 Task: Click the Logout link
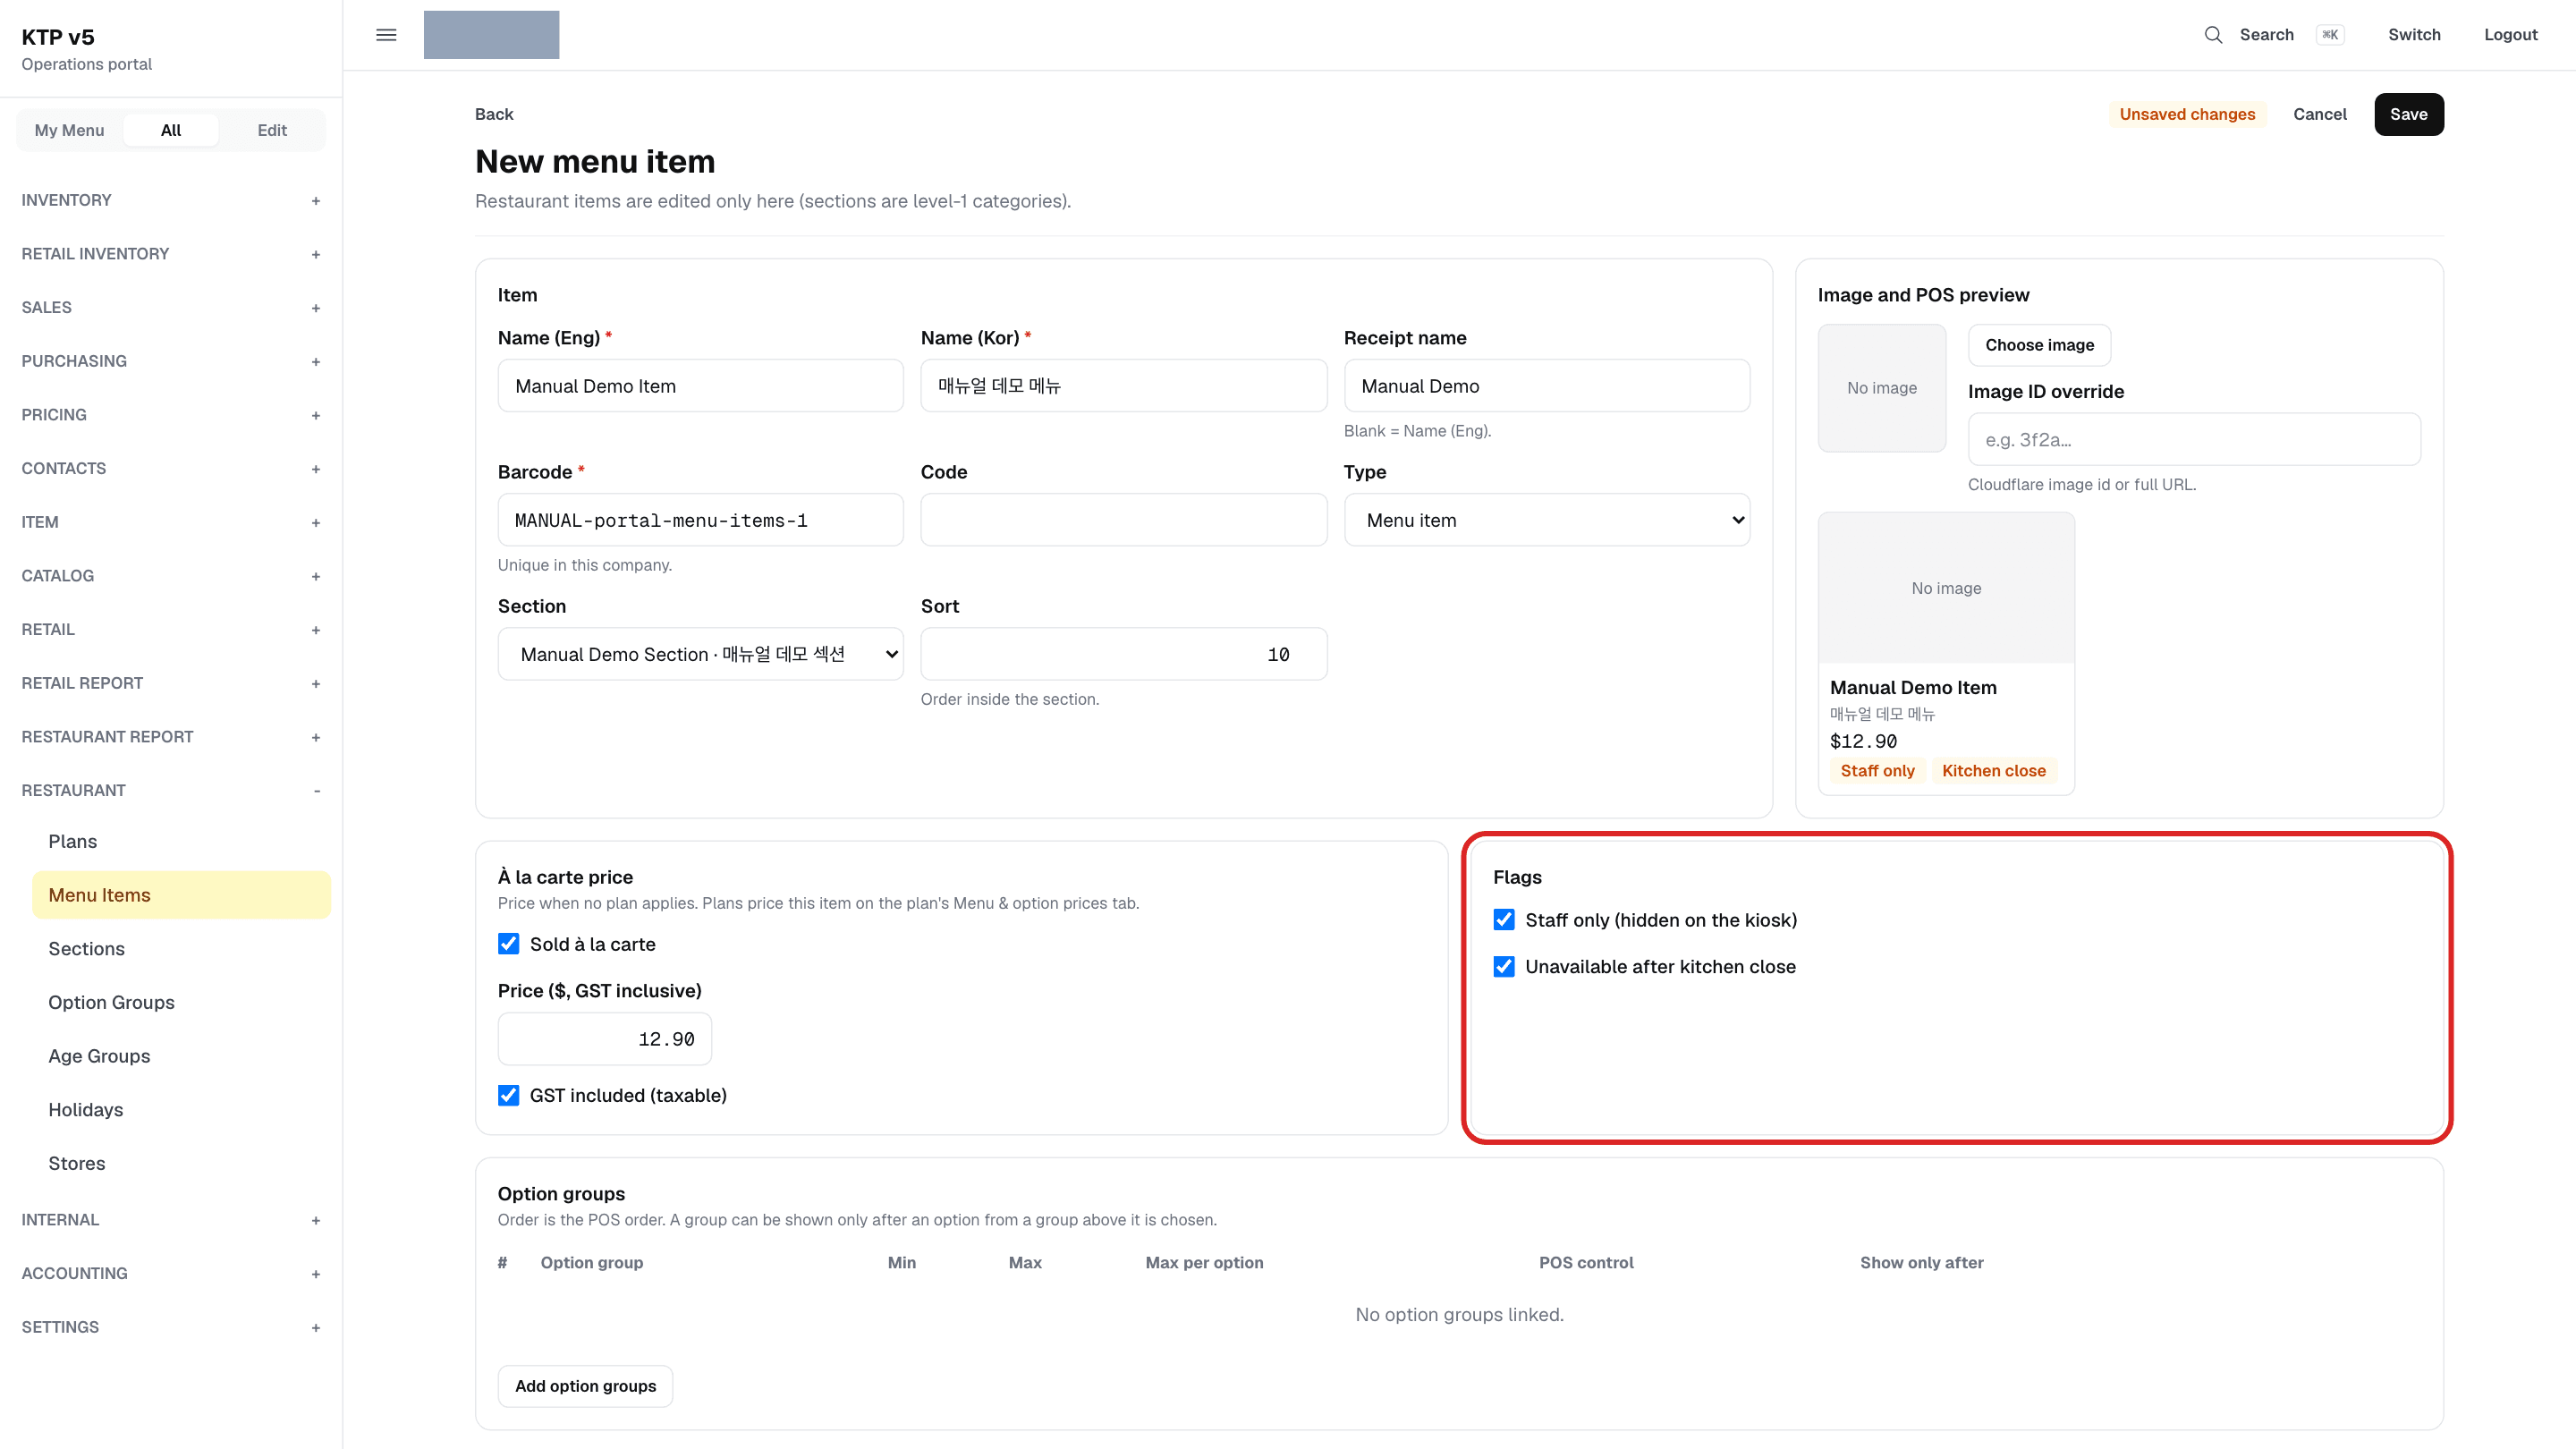click(x=2511, y=35)
